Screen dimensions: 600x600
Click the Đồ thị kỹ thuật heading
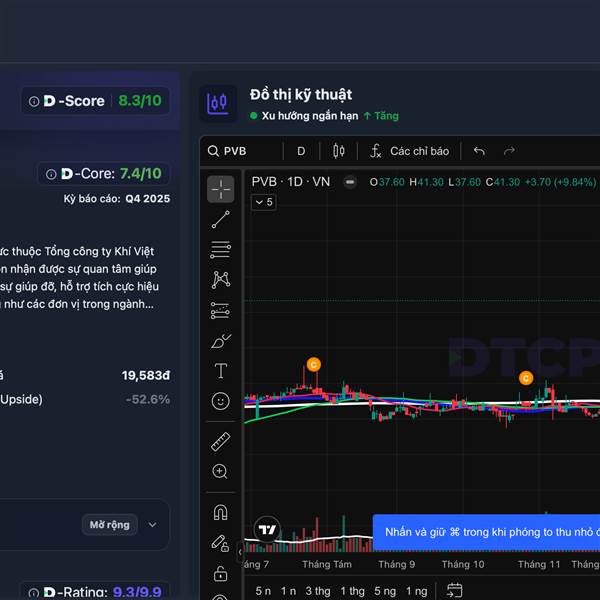pyautogui.click(x=301, y=95)
